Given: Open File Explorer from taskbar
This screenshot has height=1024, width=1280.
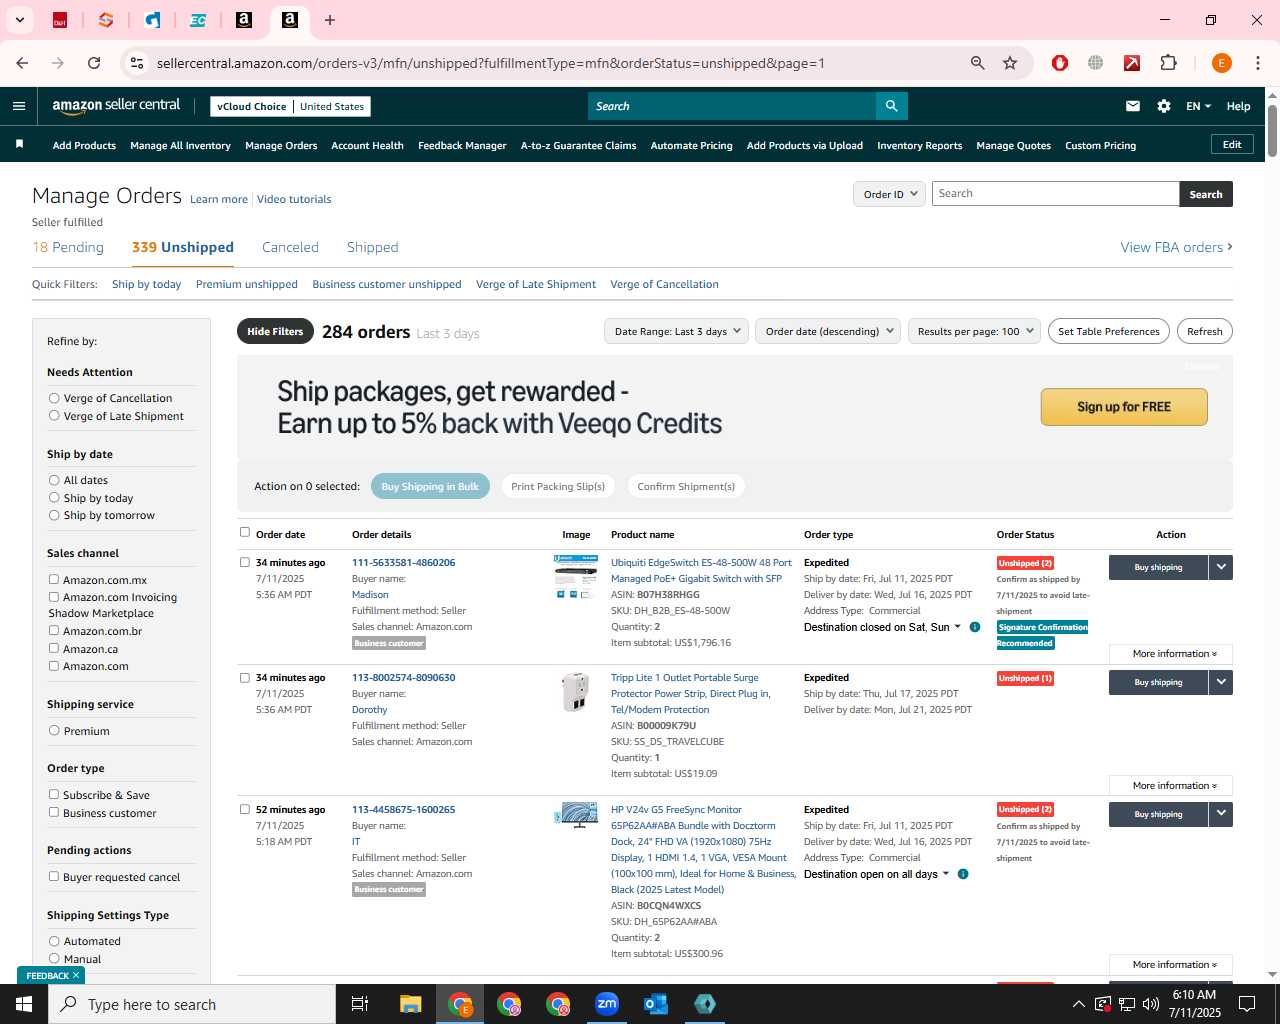Looking at the screenshot, I should click(x=411, y=1004).
